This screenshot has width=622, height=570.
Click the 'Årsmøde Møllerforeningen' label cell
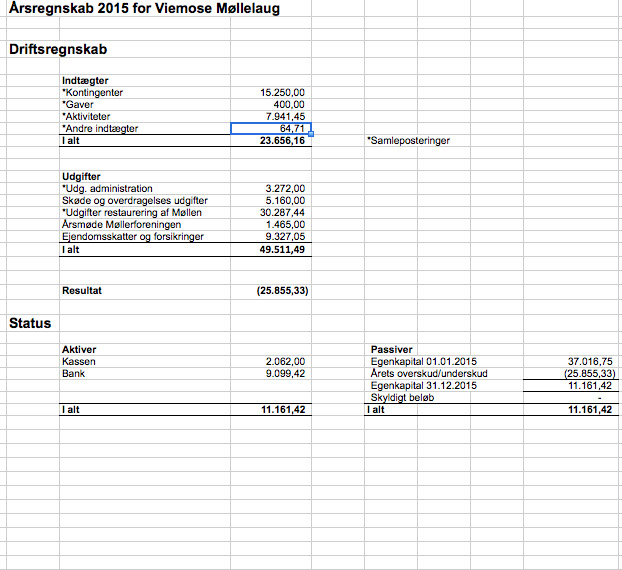[121, 225]
